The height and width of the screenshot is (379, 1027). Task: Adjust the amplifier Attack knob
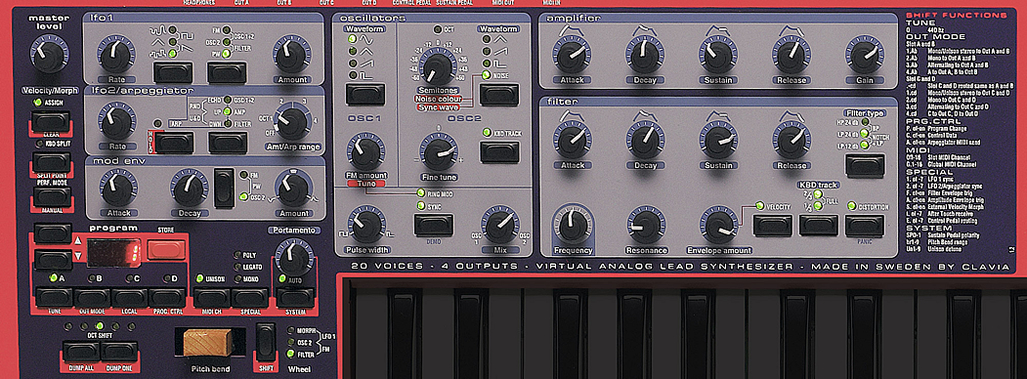pyautogui.click(x=572, y=54)
